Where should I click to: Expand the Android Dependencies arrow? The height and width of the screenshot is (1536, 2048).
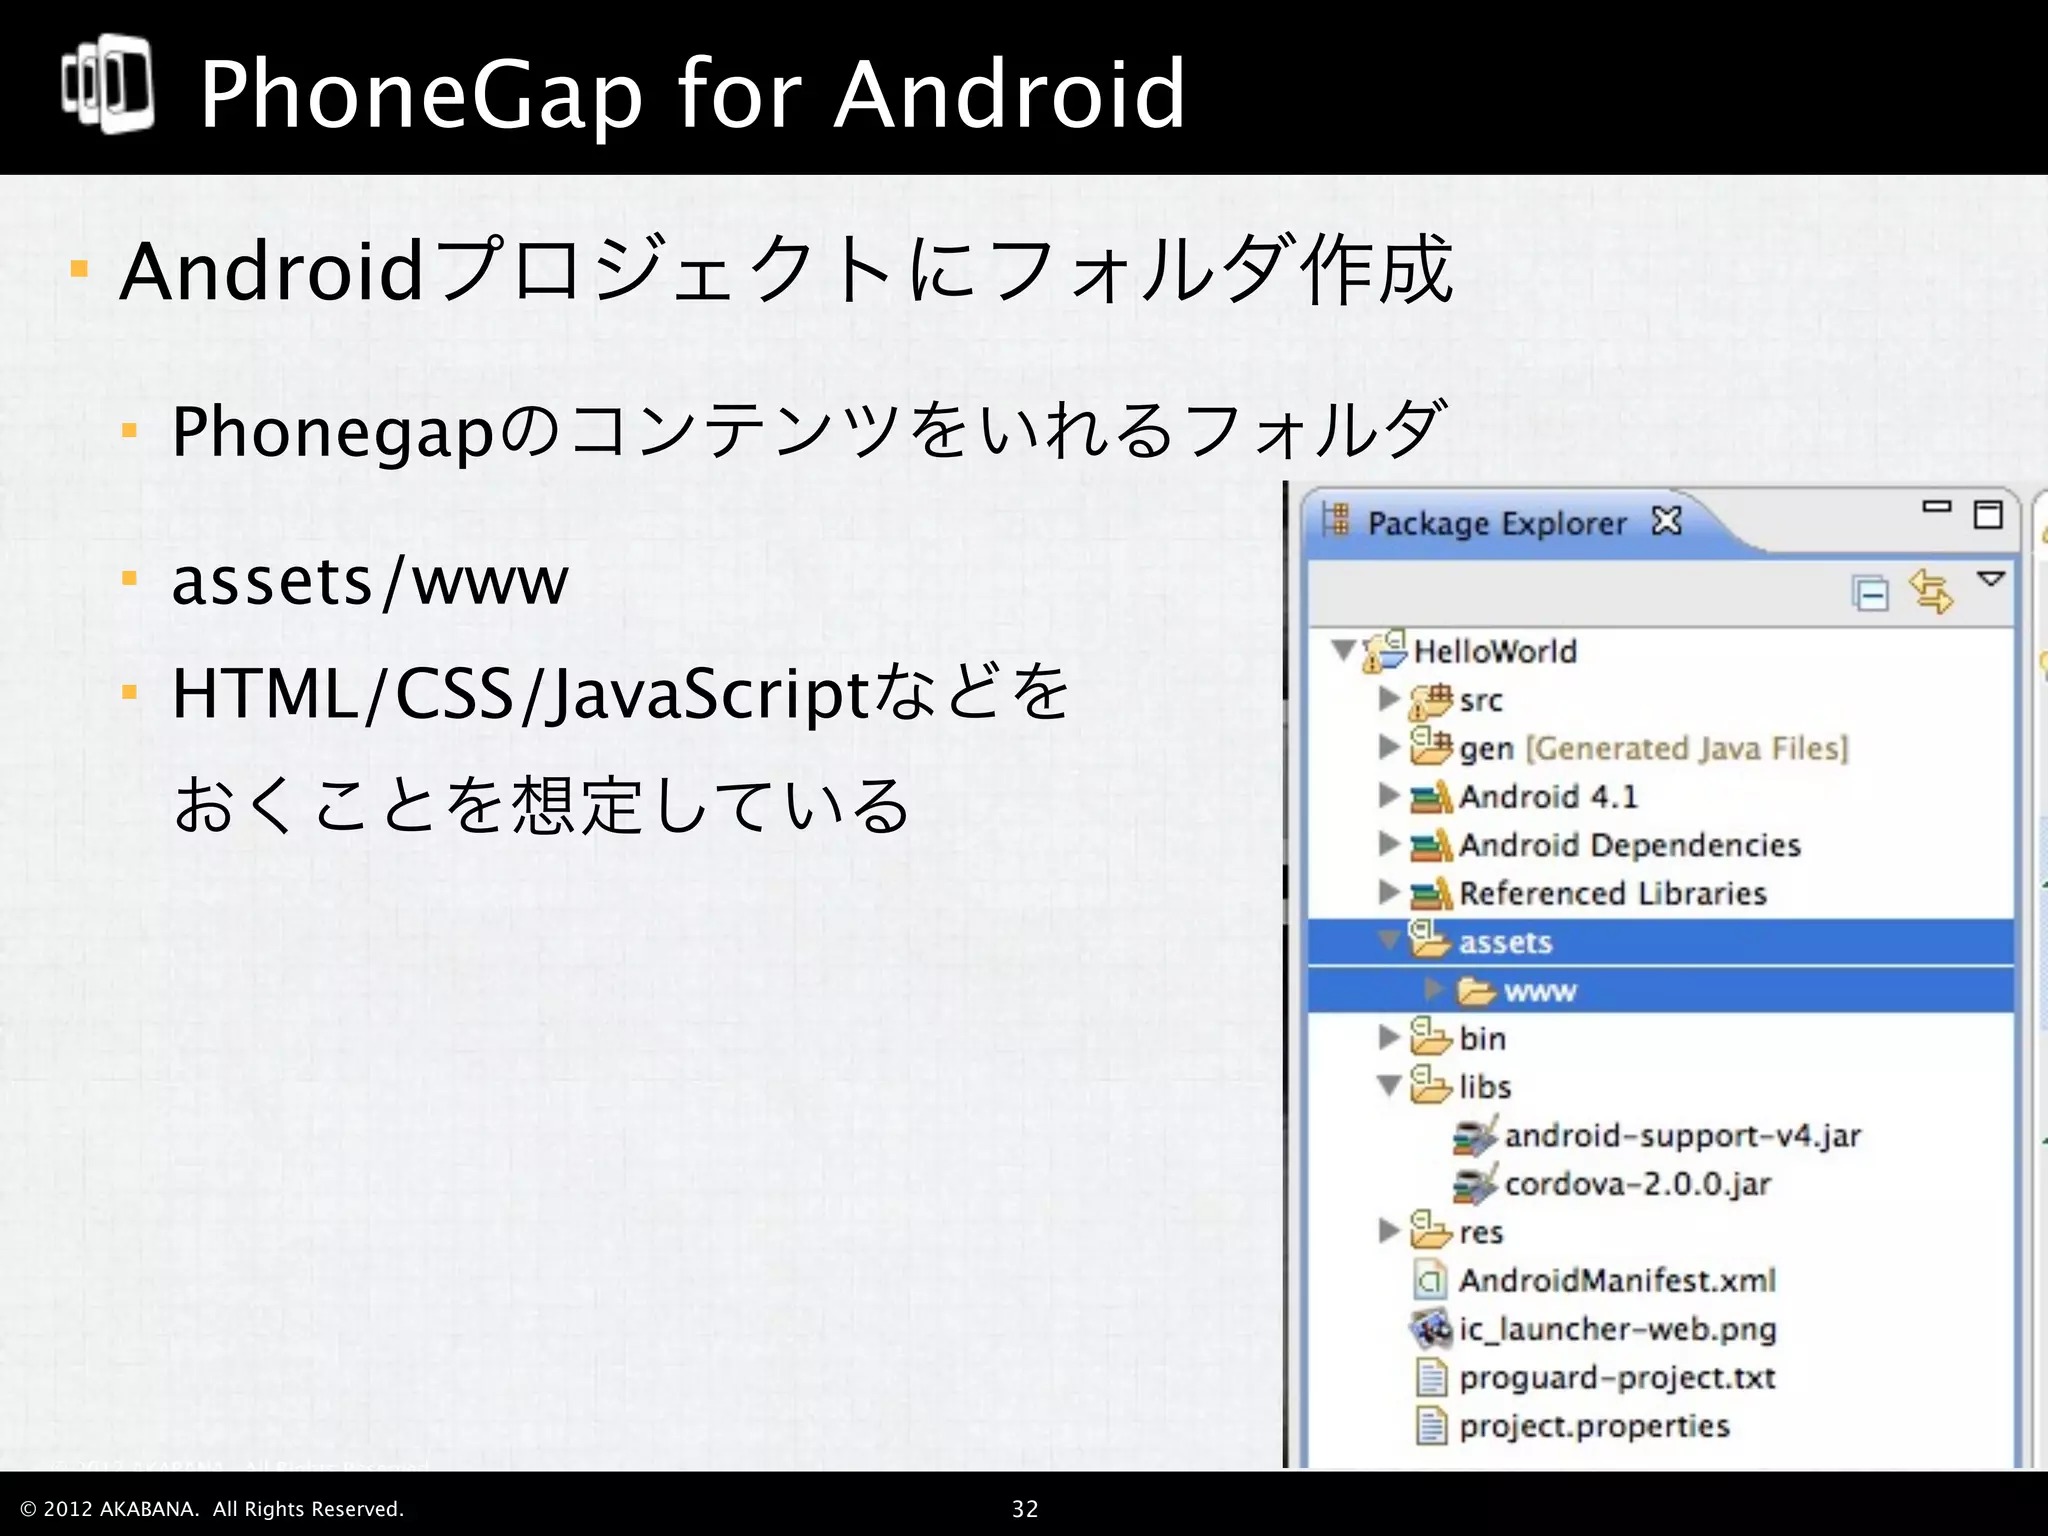point(1388,843)
